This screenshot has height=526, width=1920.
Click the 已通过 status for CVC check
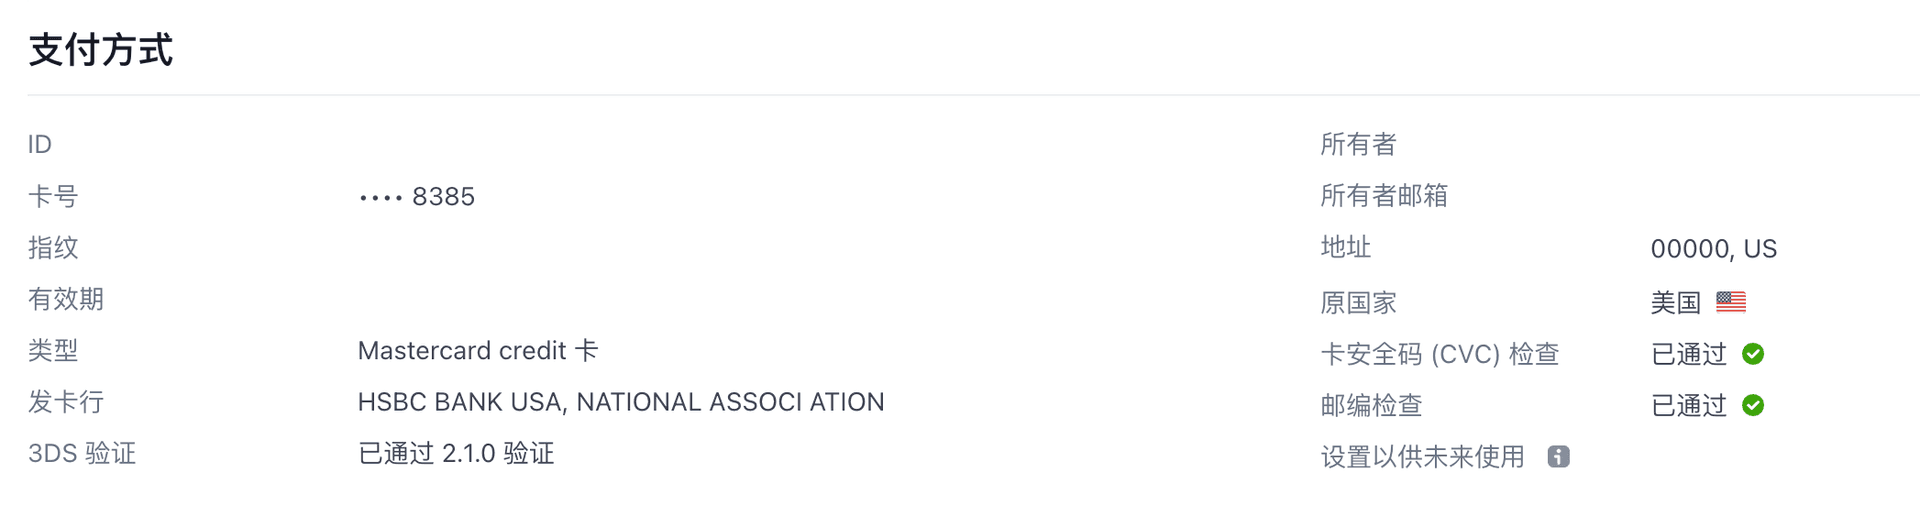click(1689, 354)
